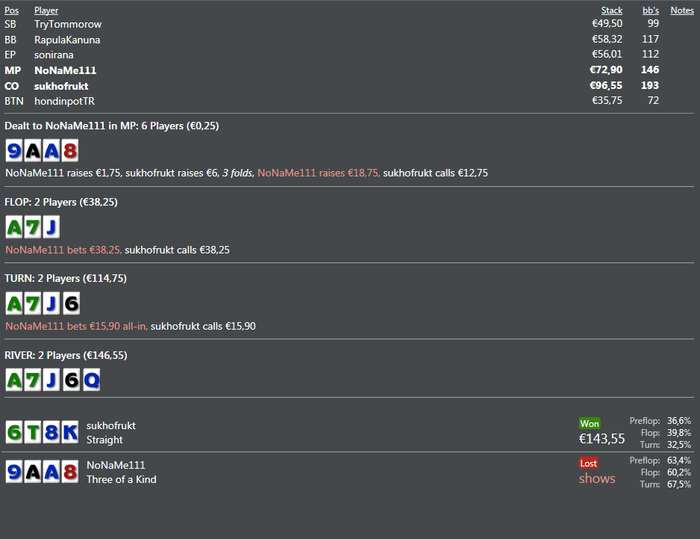This screenshot has width=700, height=539.
Task: Click the Jack card in the FLOP section
Action: click(51, 227)
